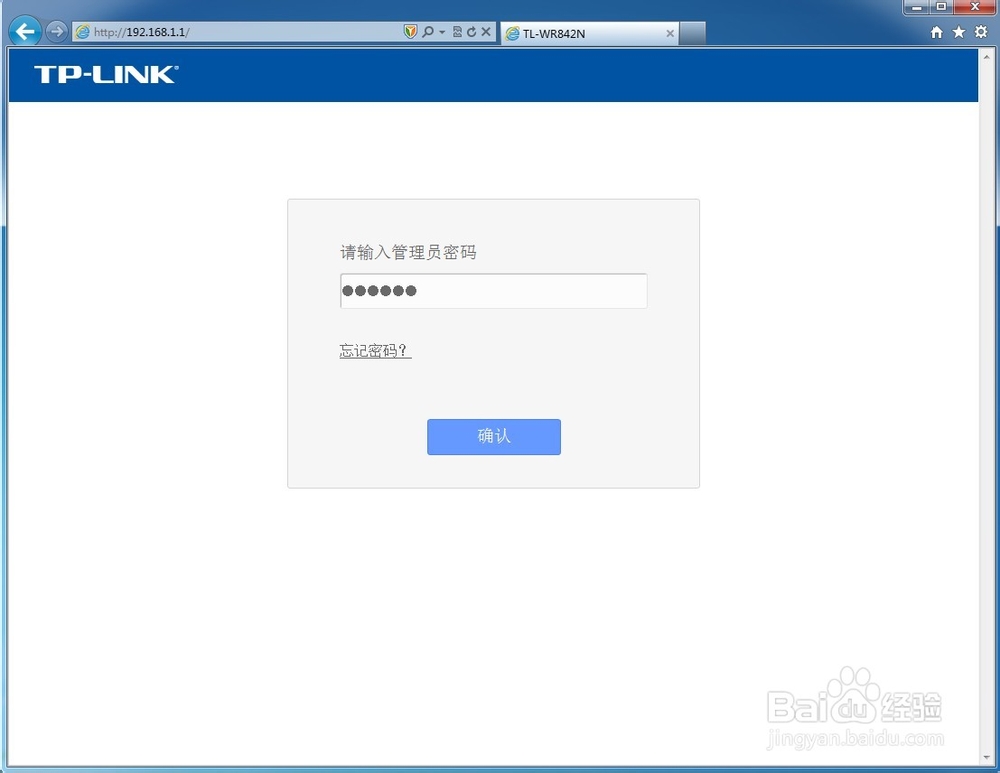Select the TL-WR842N tab
Viewport: 1000px width, 773px height.
(x=589, y=33)
